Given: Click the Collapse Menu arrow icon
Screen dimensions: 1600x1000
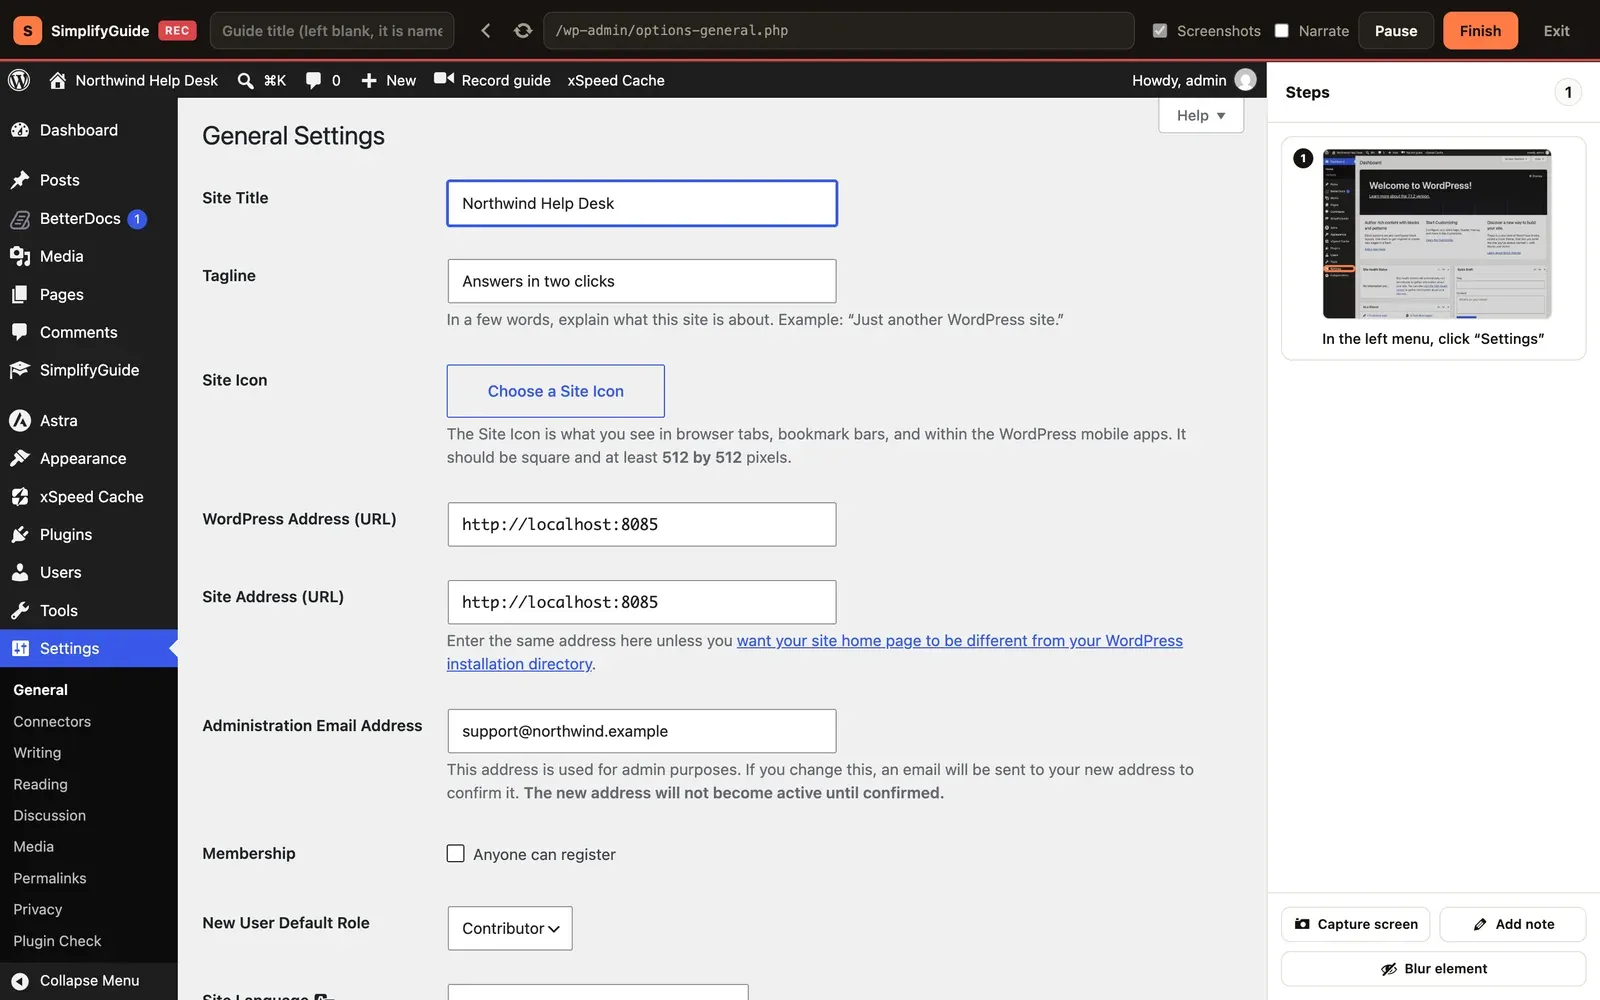Looking at the screenshot, I should pyautogui.click(x=20, y=981).
